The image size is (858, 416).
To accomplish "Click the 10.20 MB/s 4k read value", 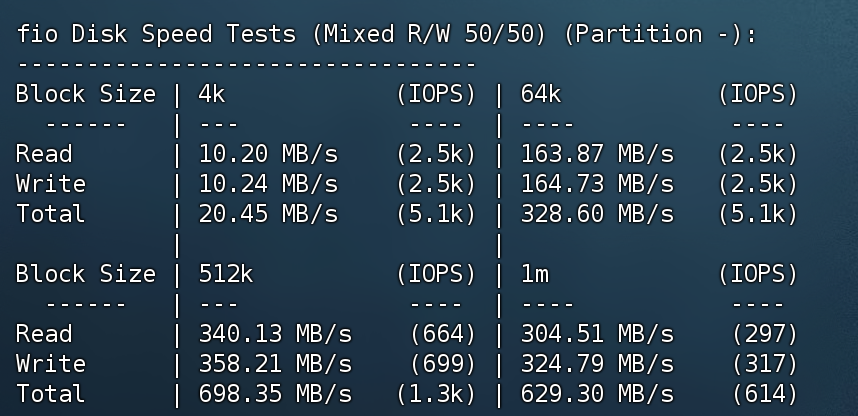I will pyautogui.click(x=268, y=154).
